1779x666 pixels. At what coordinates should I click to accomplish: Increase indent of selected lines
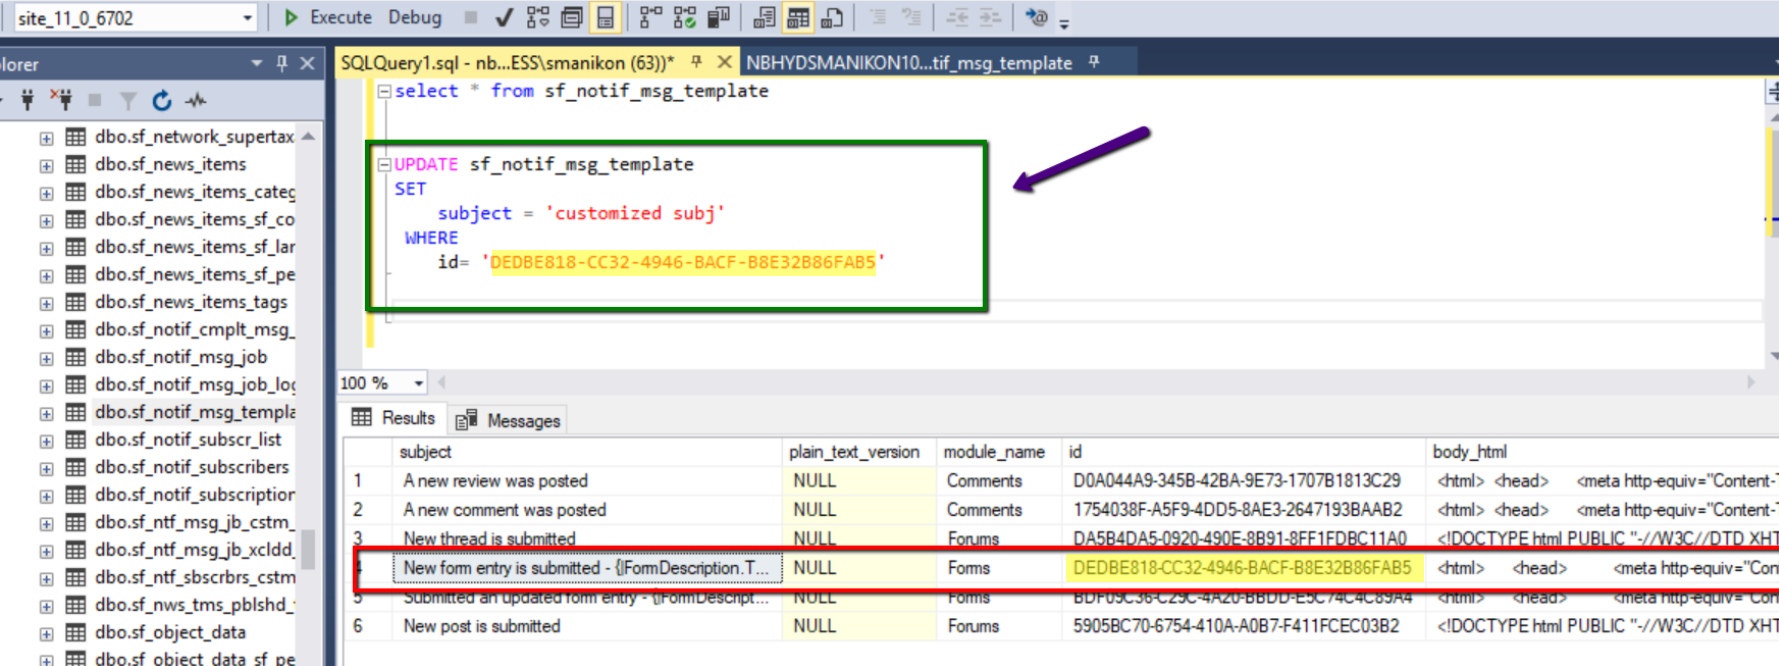point(990,17)
